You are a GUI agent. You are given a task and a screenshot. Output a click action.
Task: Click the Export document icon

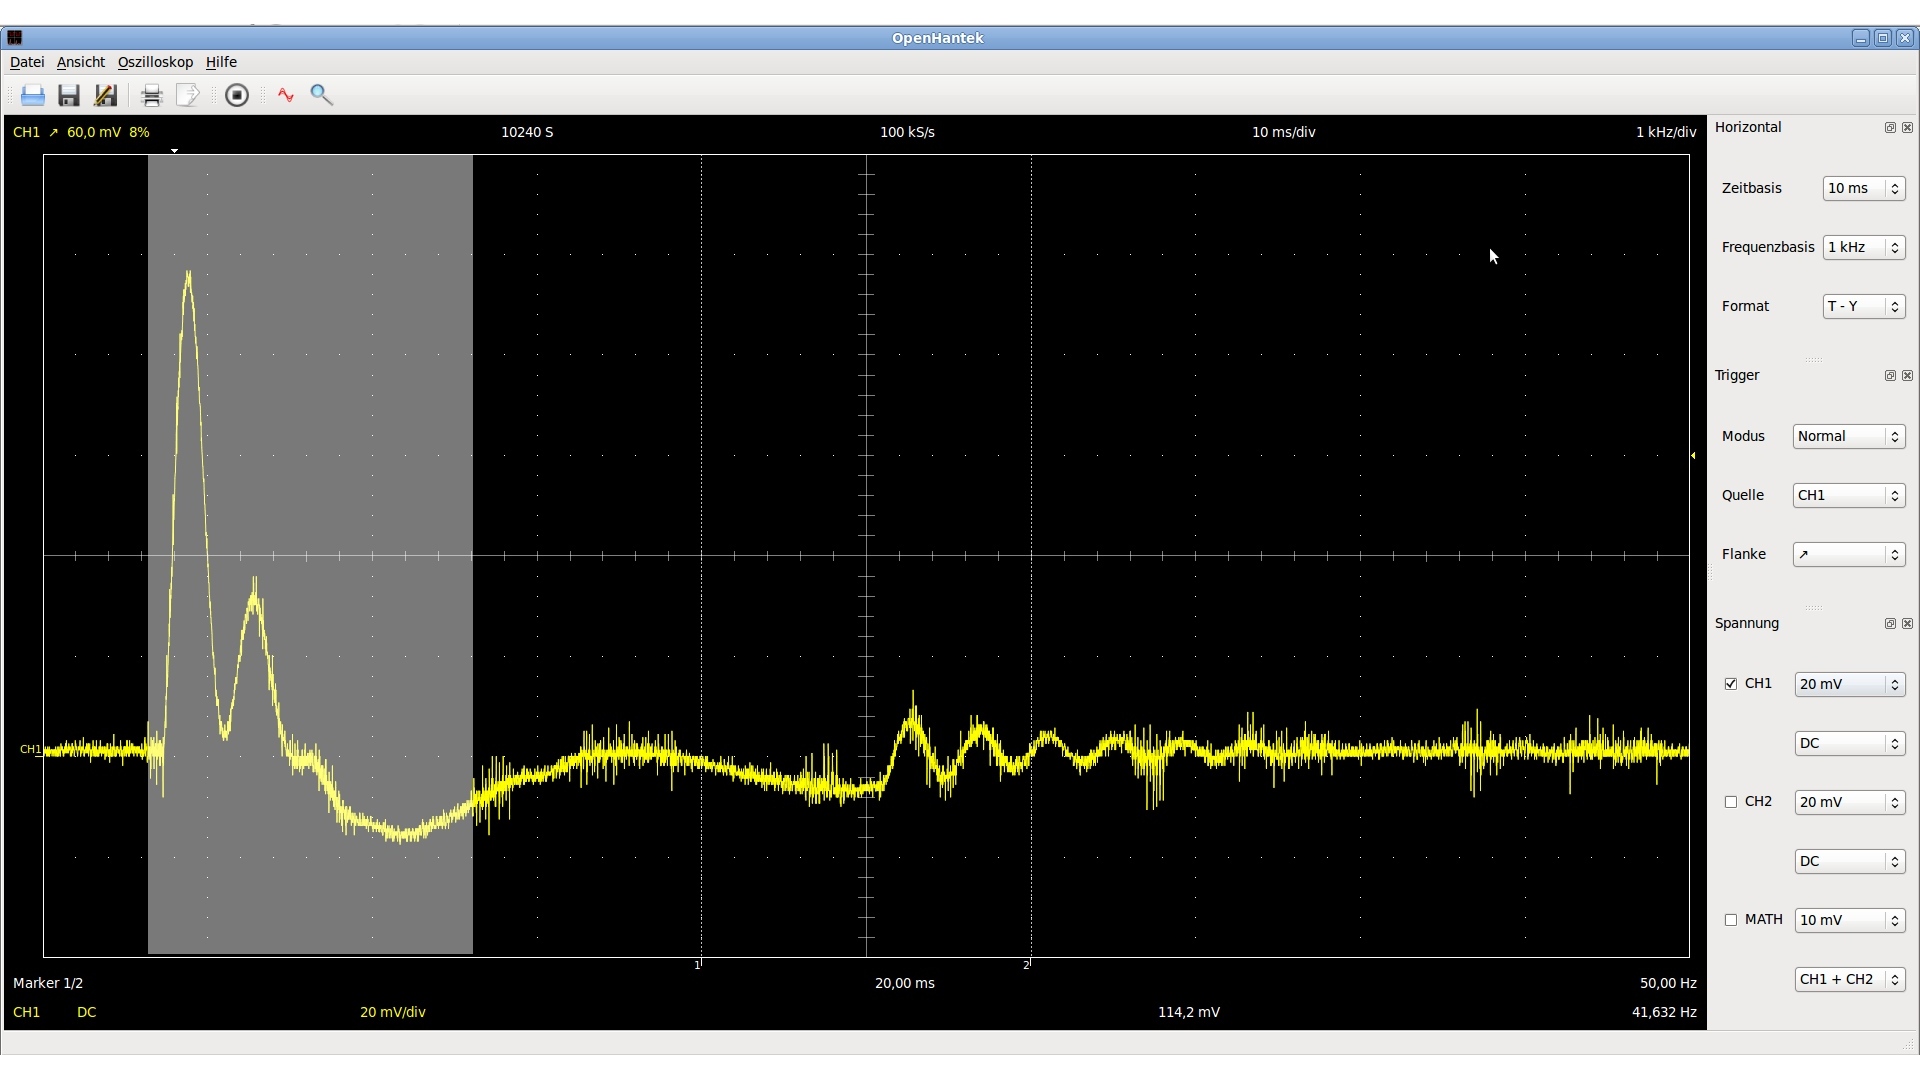(187, 96)
